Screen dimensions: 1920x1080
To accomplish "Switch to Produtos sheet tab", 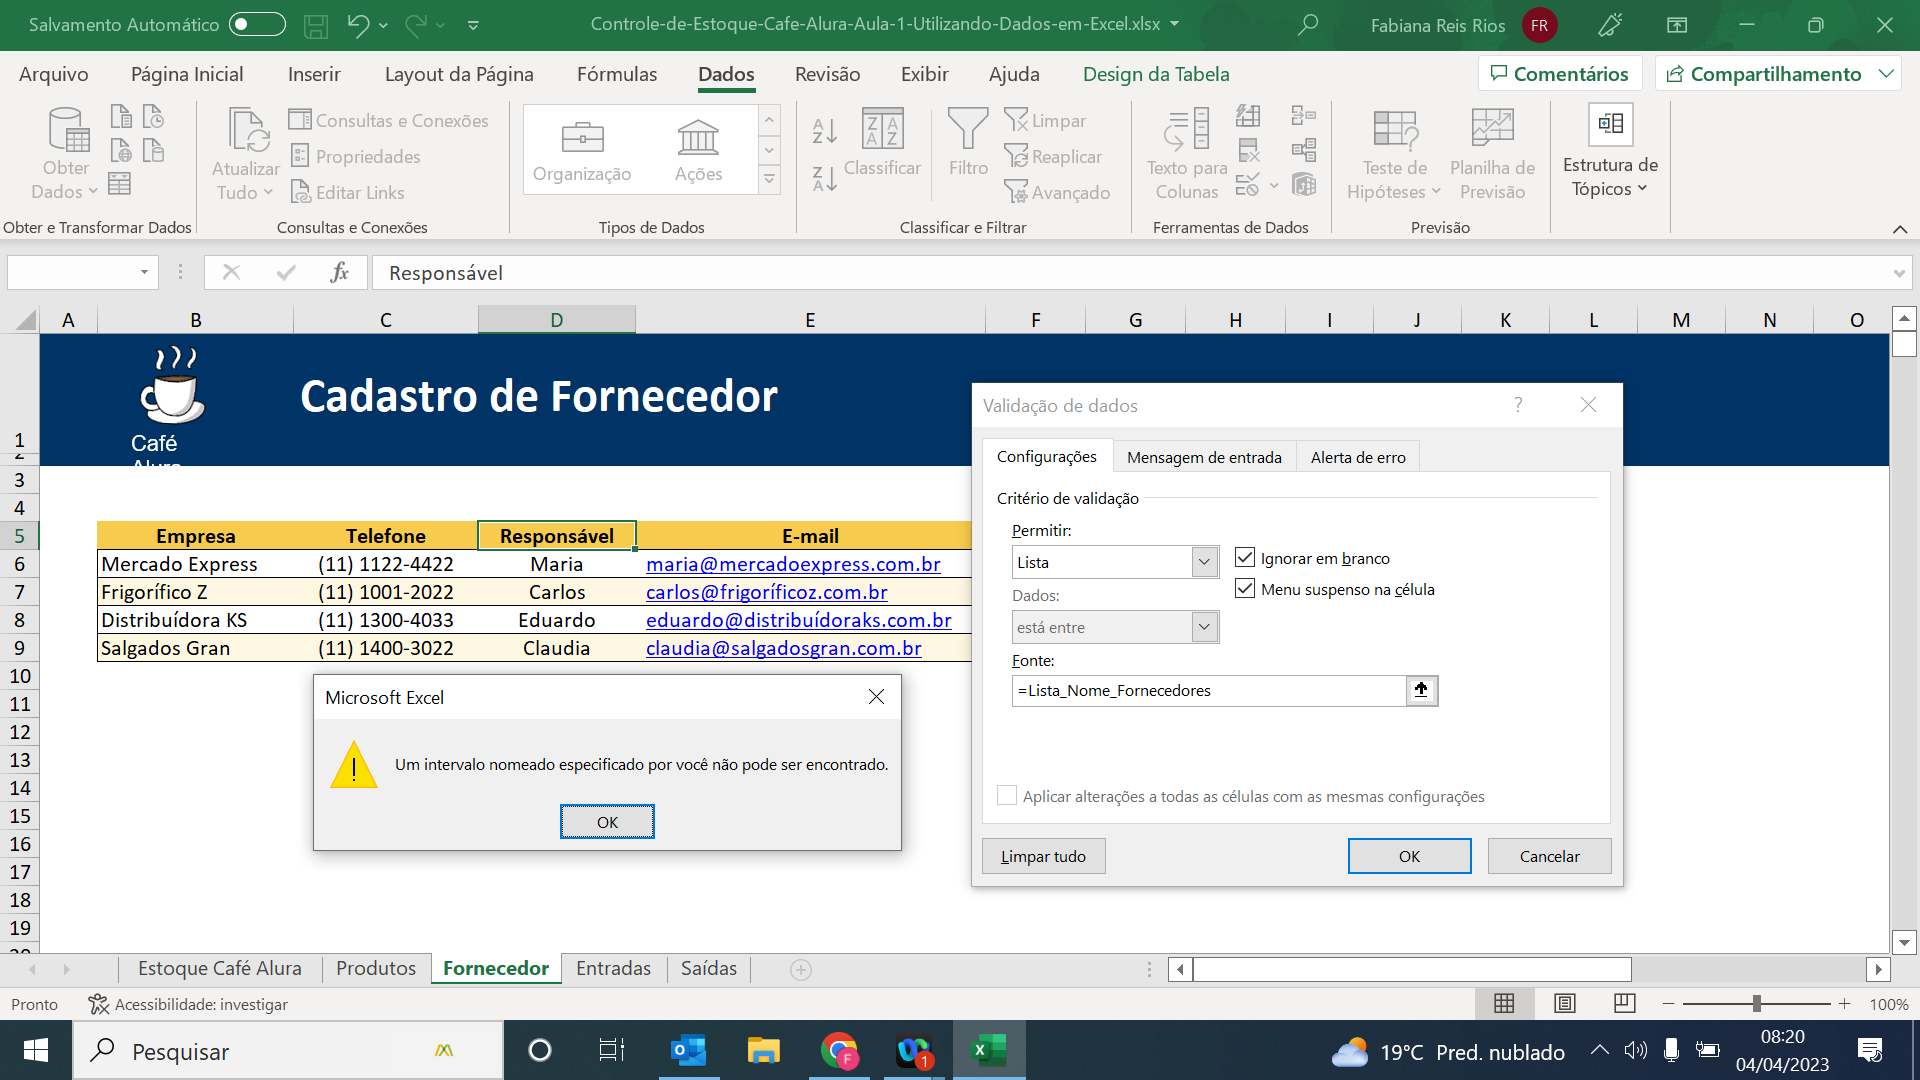I will coord(376,968).
